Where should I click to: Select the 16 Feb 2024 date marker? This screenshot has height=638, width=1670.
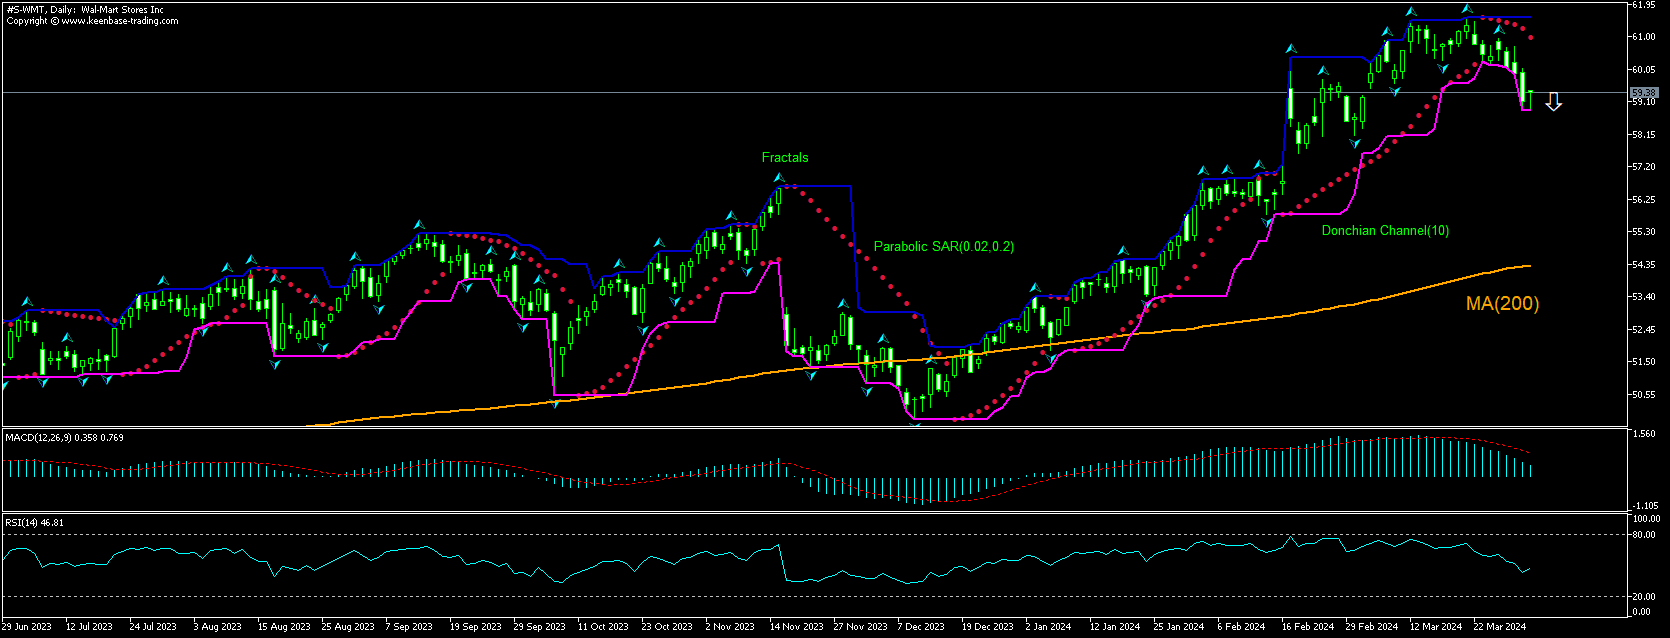click(1308, 627)
